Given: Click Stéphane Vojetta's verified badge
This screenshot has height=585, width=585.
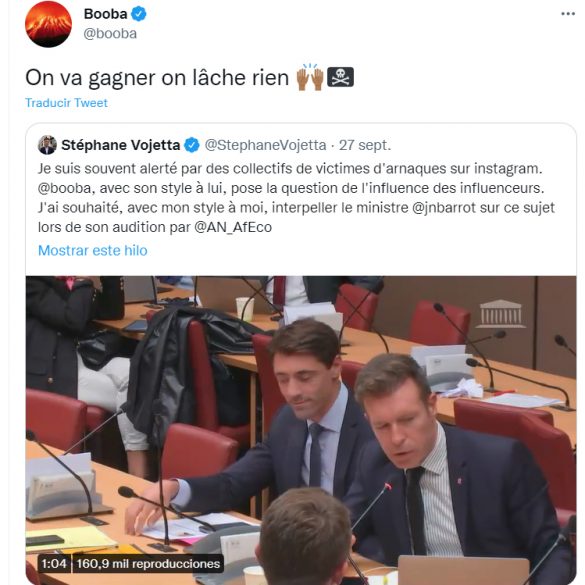Looking at the screenshot, I should (192, 145).
